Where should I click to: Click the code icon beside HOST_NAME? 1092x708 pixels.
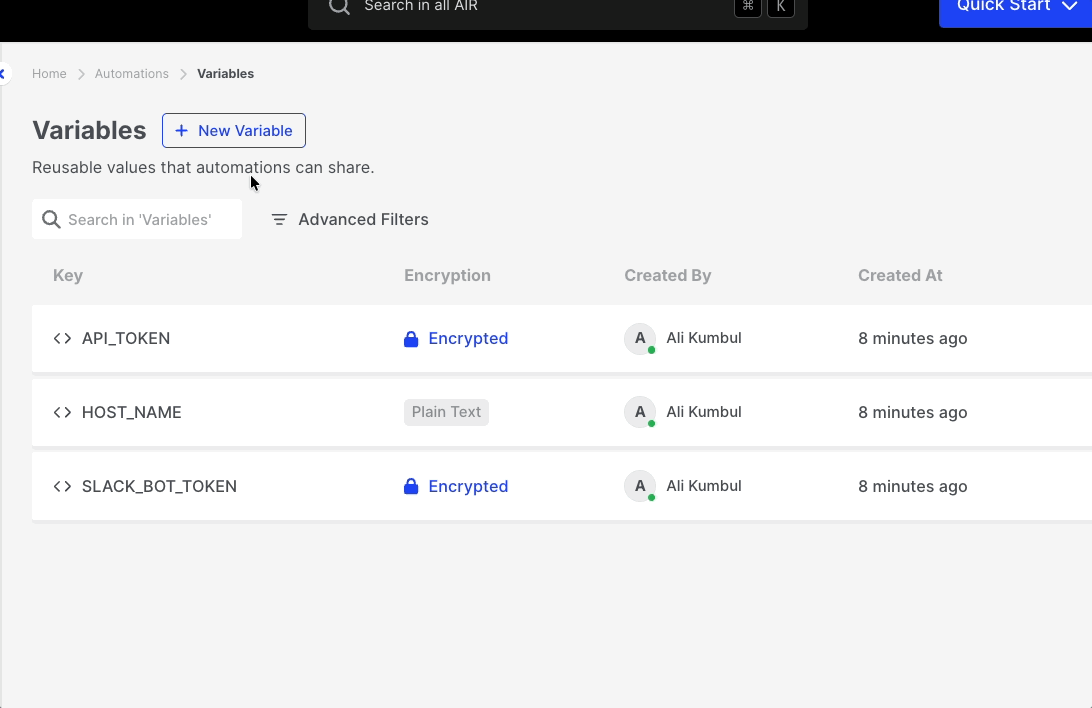pyautogui.click(x=63, y=412)
